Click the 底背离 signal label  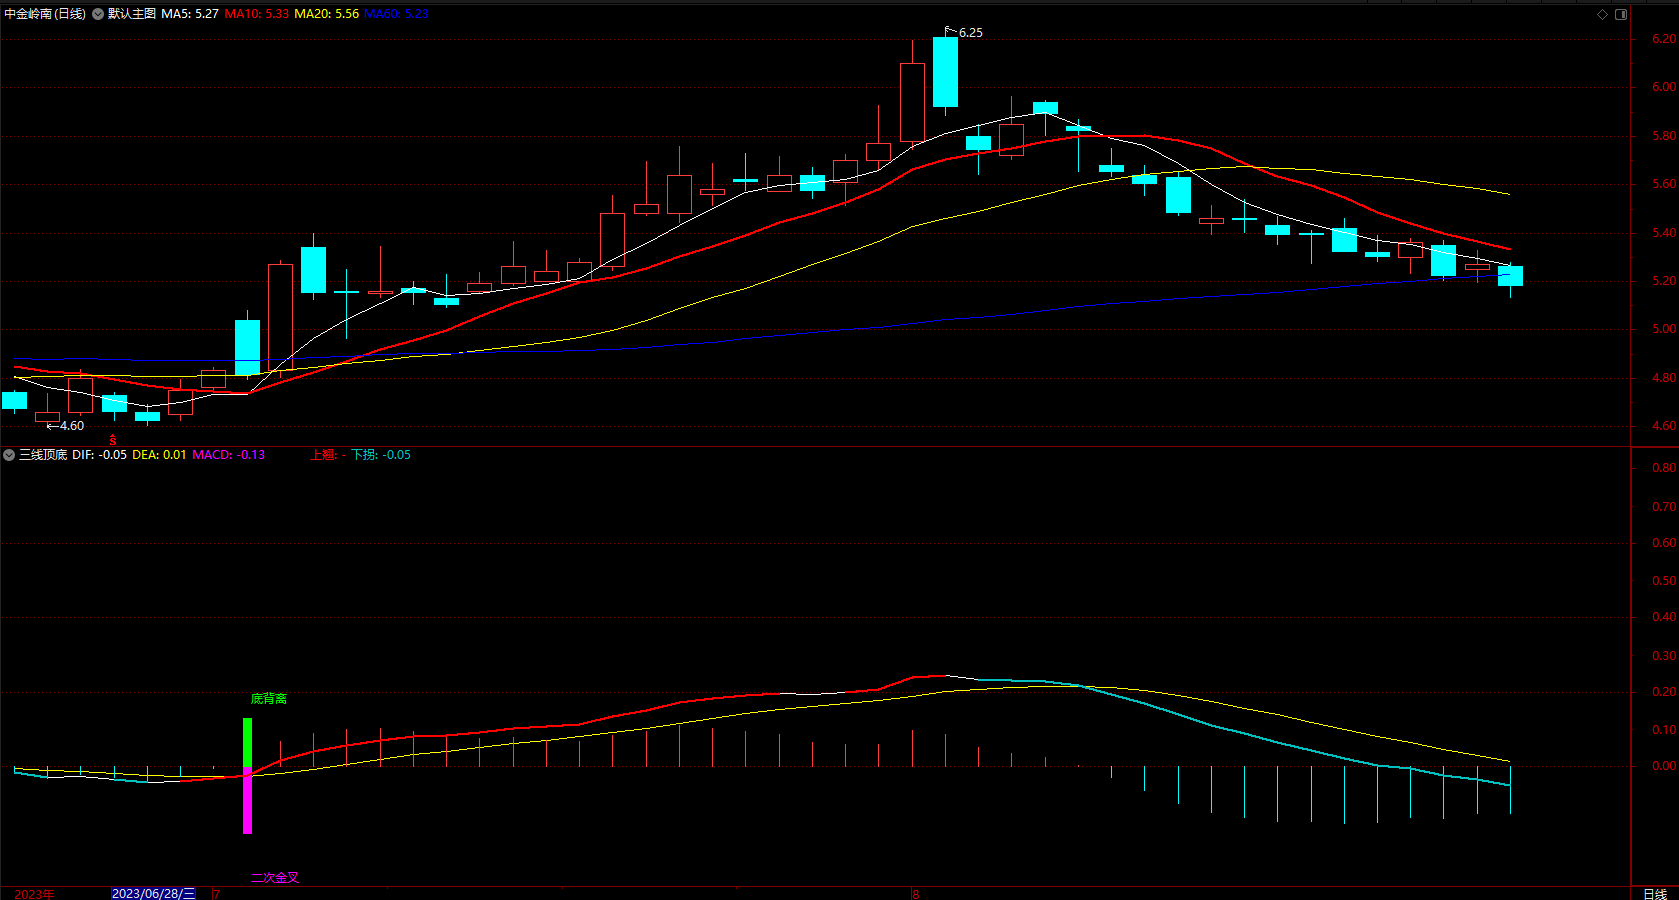pos(268,699)
